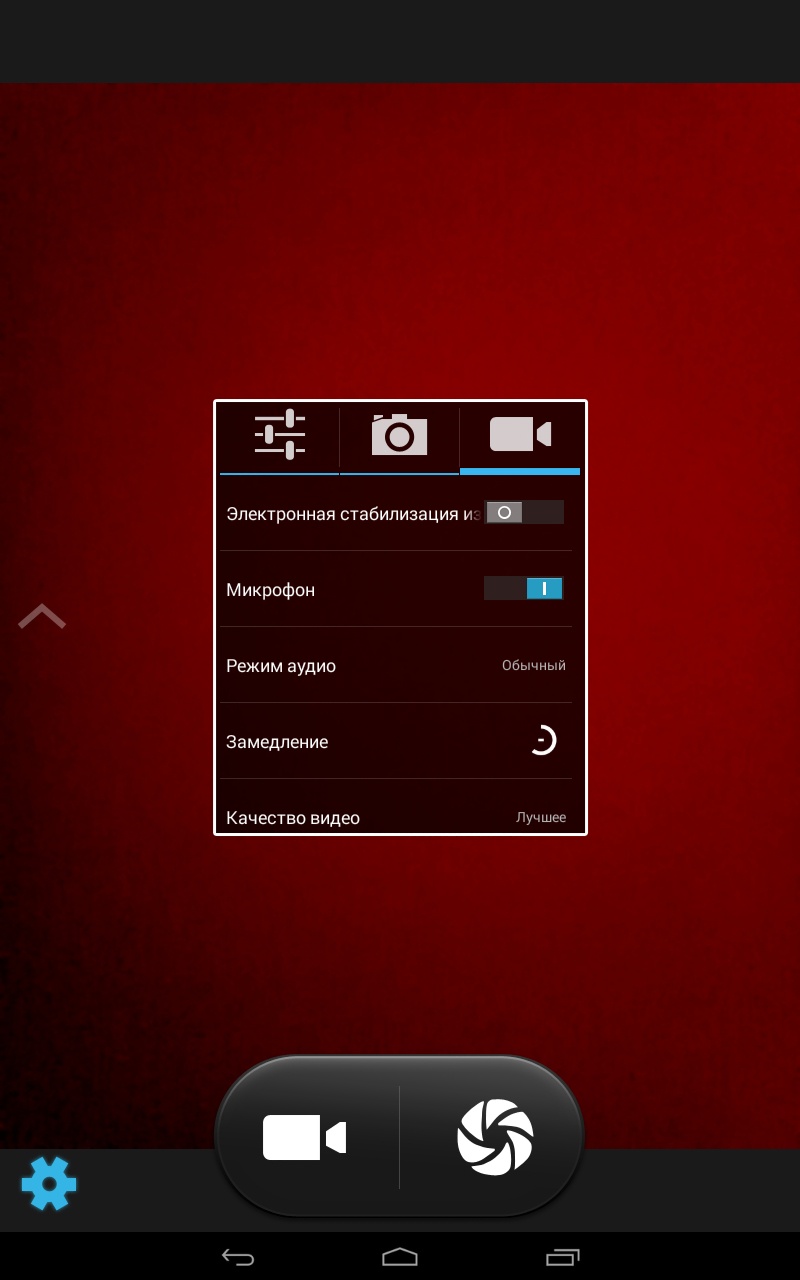
Task: Go to the Android home screen
Action: [x=399, y=1256]
